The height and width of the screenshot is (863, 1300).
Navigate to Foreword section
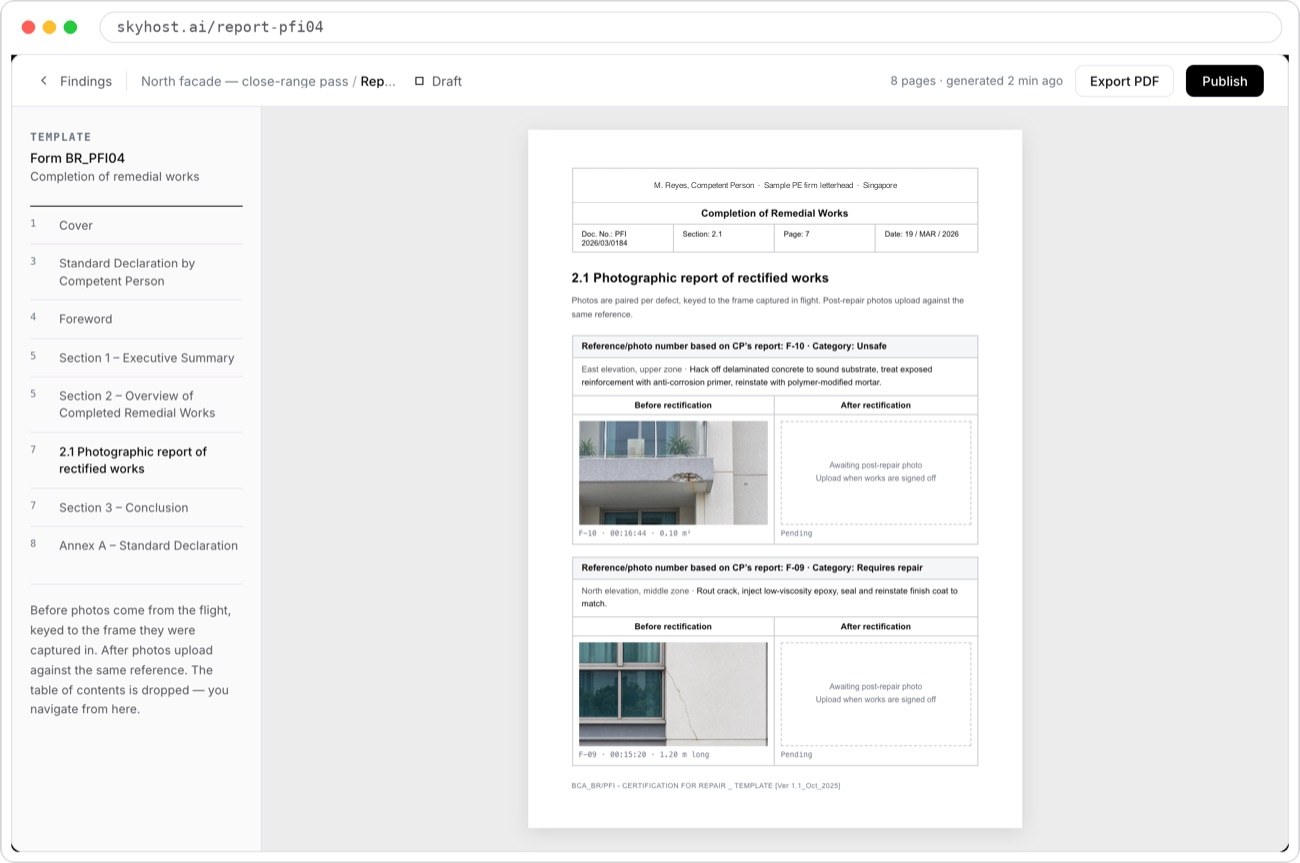point(136,319)
